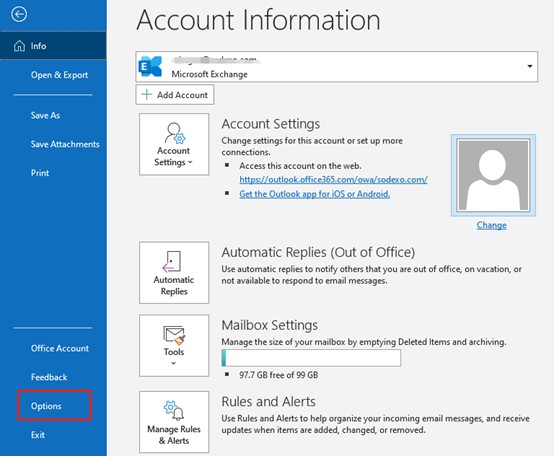The width and height of the screenshot is (554, 456).
Task: Click the profile picture placeholder
Action: point(493,175)
